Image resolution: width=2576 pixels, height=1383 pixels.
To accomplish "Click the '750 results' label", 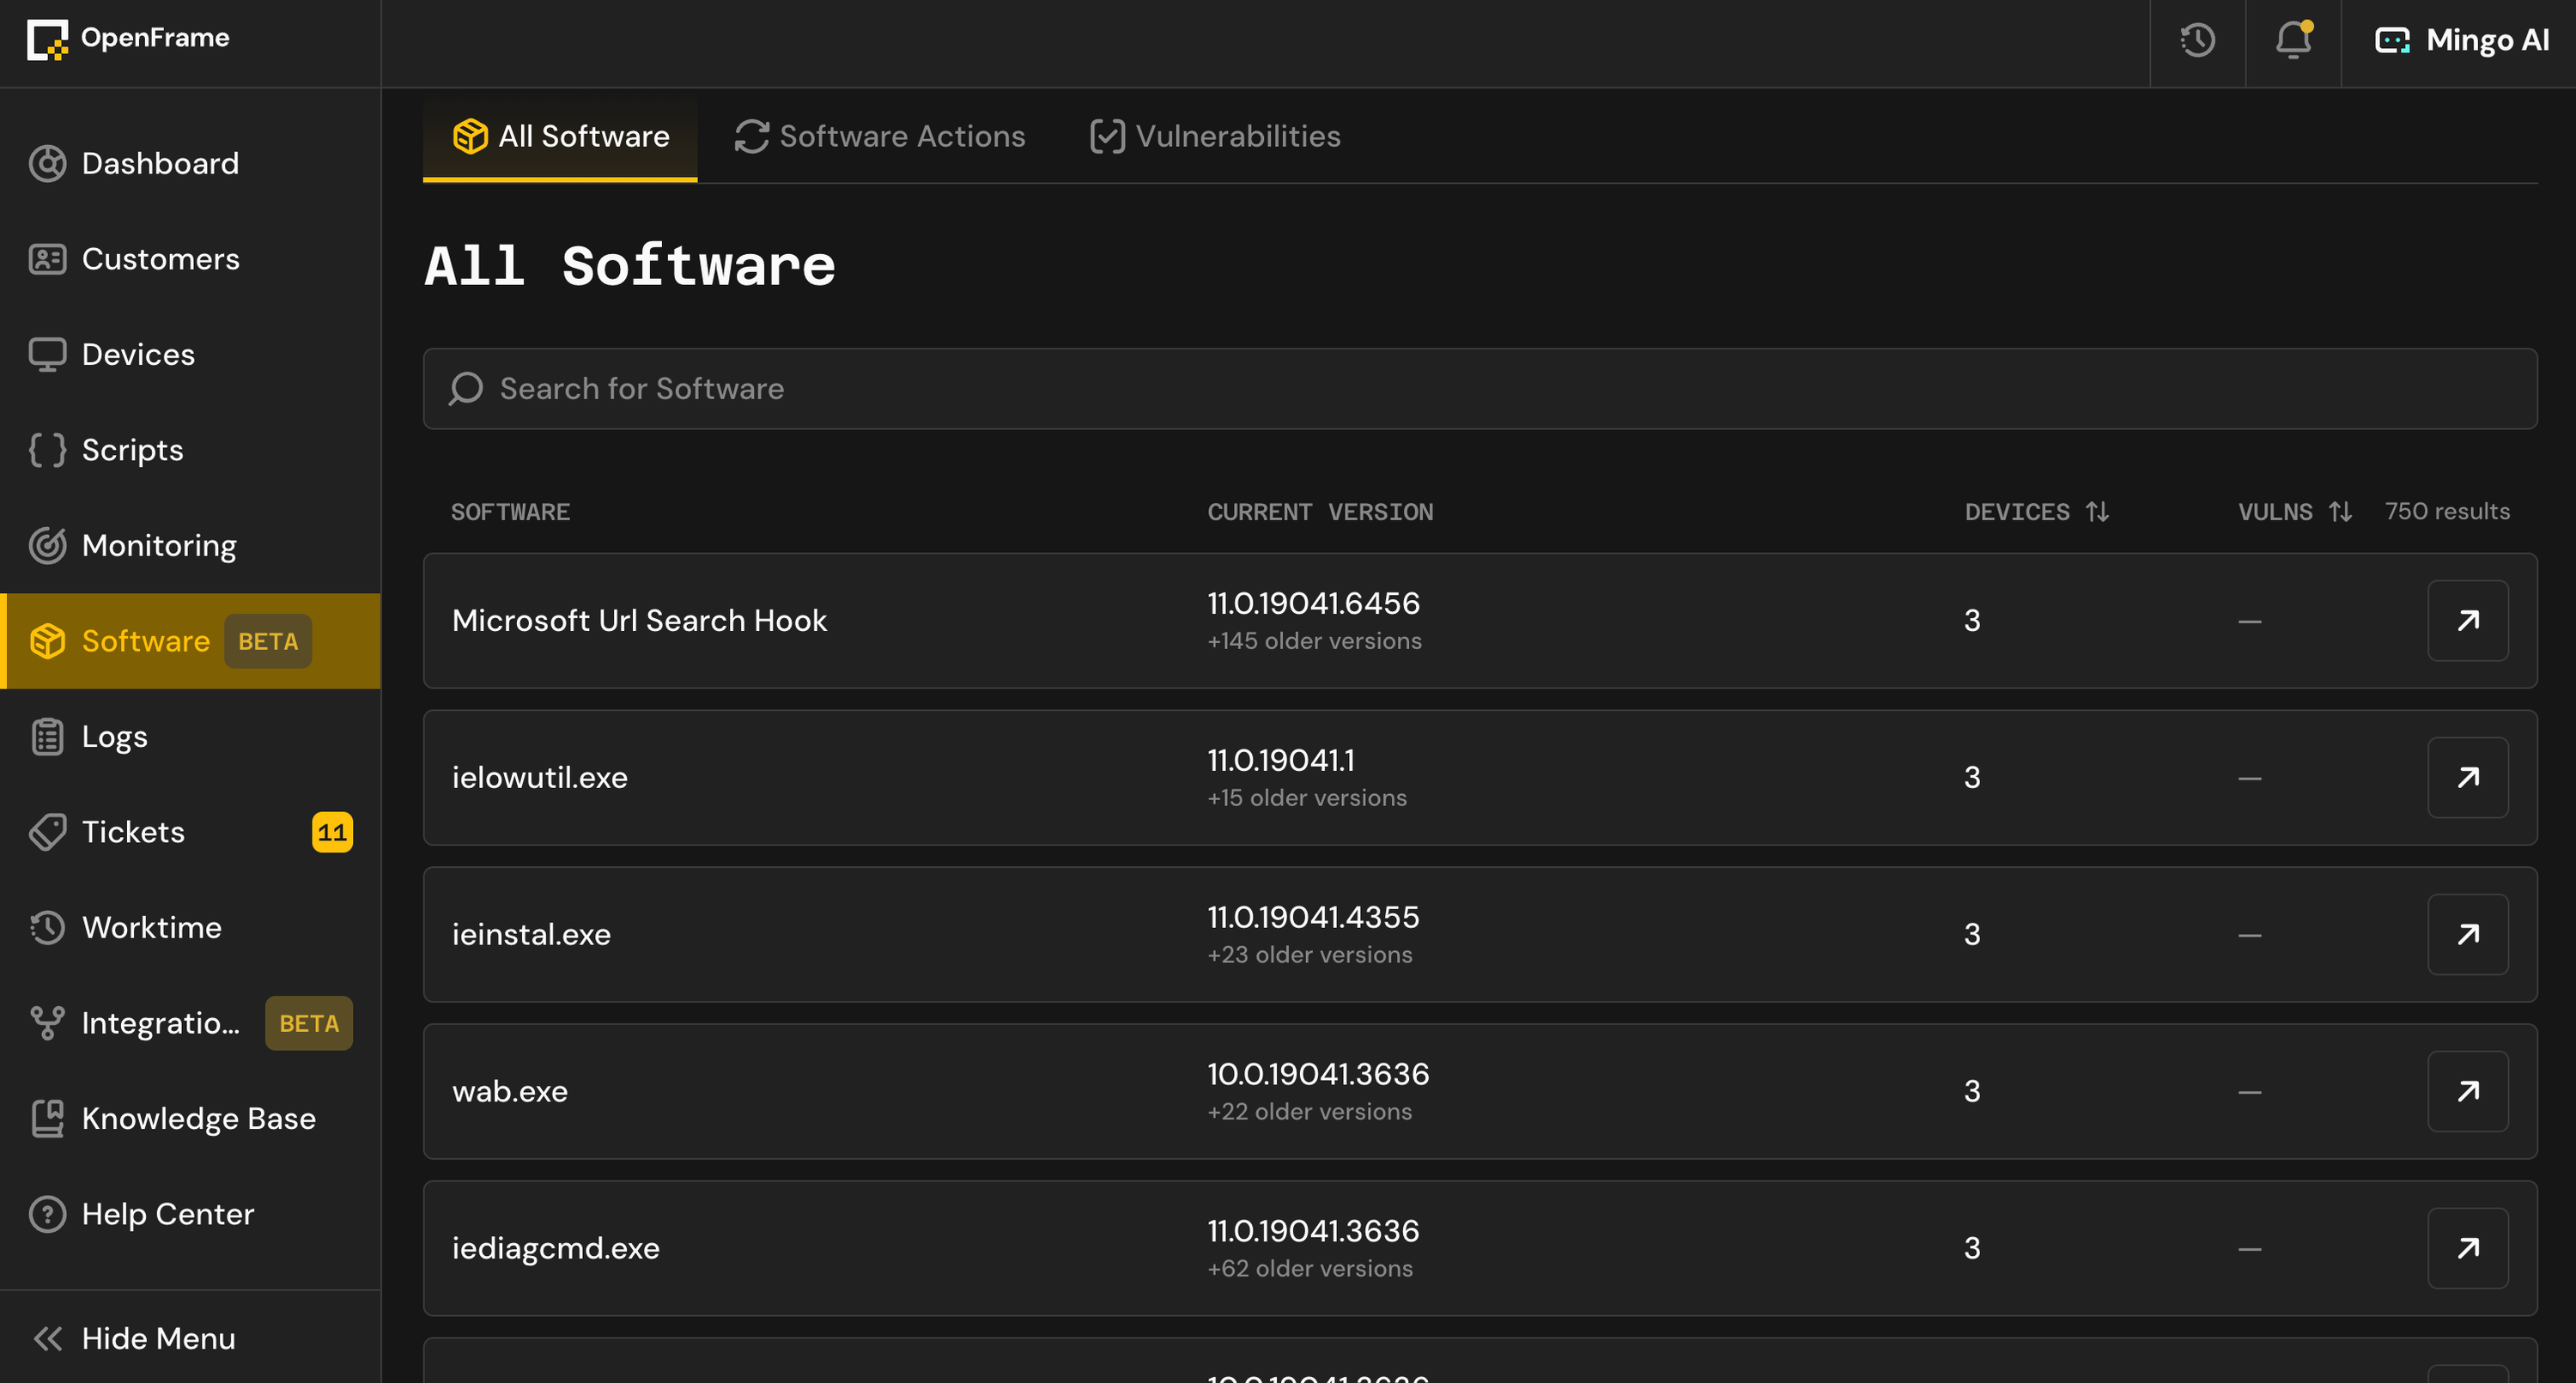I will 2447,512.
